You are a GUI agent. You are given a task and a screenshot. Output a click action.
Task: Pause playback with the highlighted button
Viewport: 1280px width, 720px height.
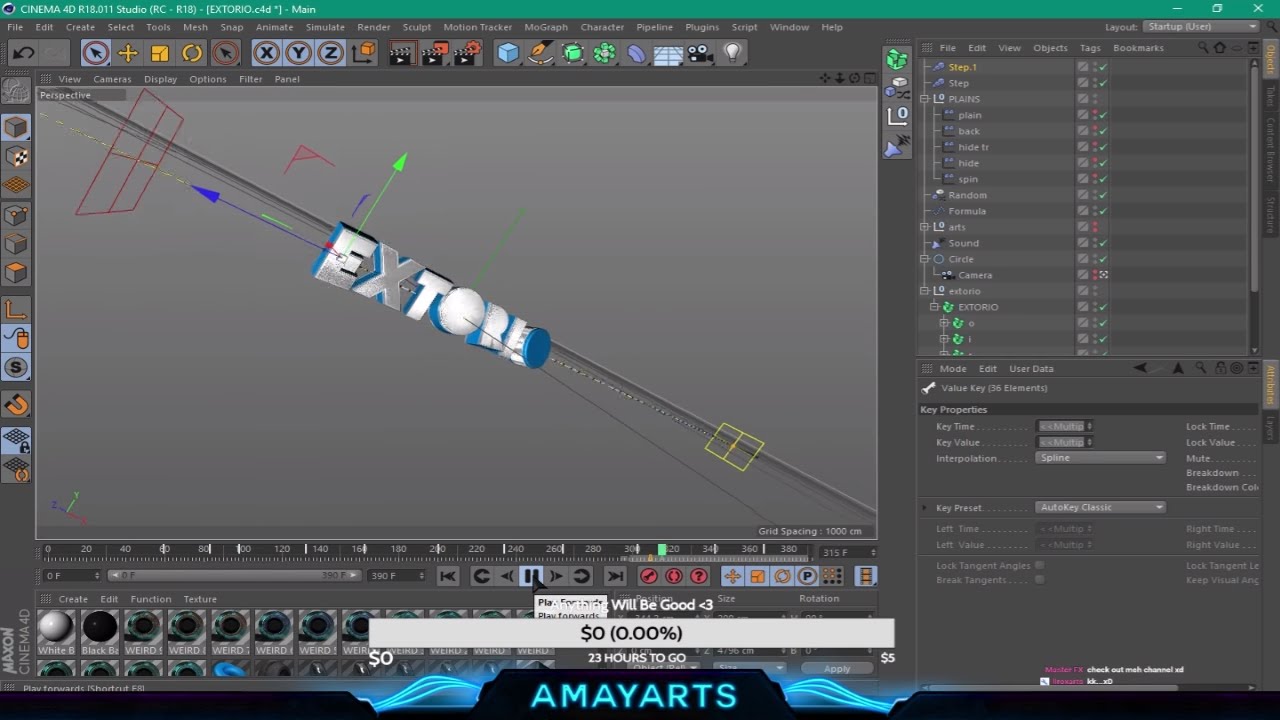[x=531, y=576]
